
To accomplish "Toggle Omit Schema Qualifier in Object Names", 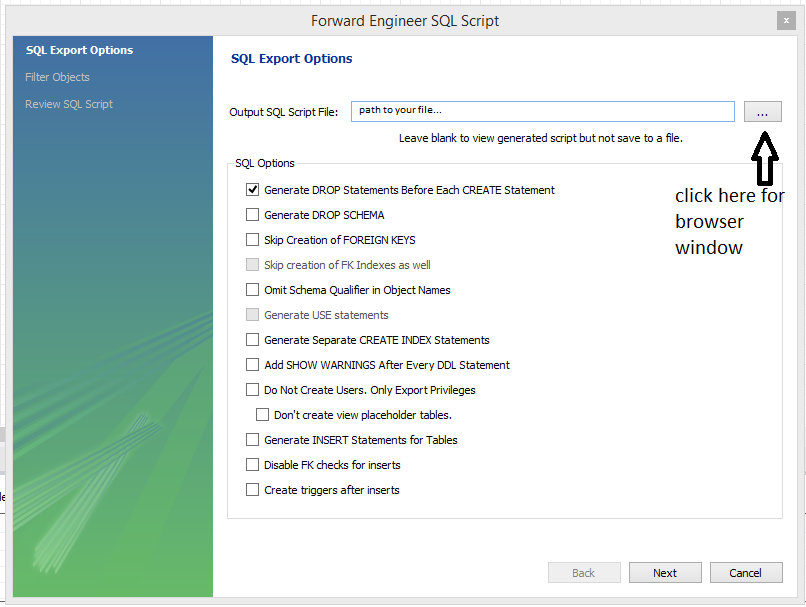I will (253, 290).
